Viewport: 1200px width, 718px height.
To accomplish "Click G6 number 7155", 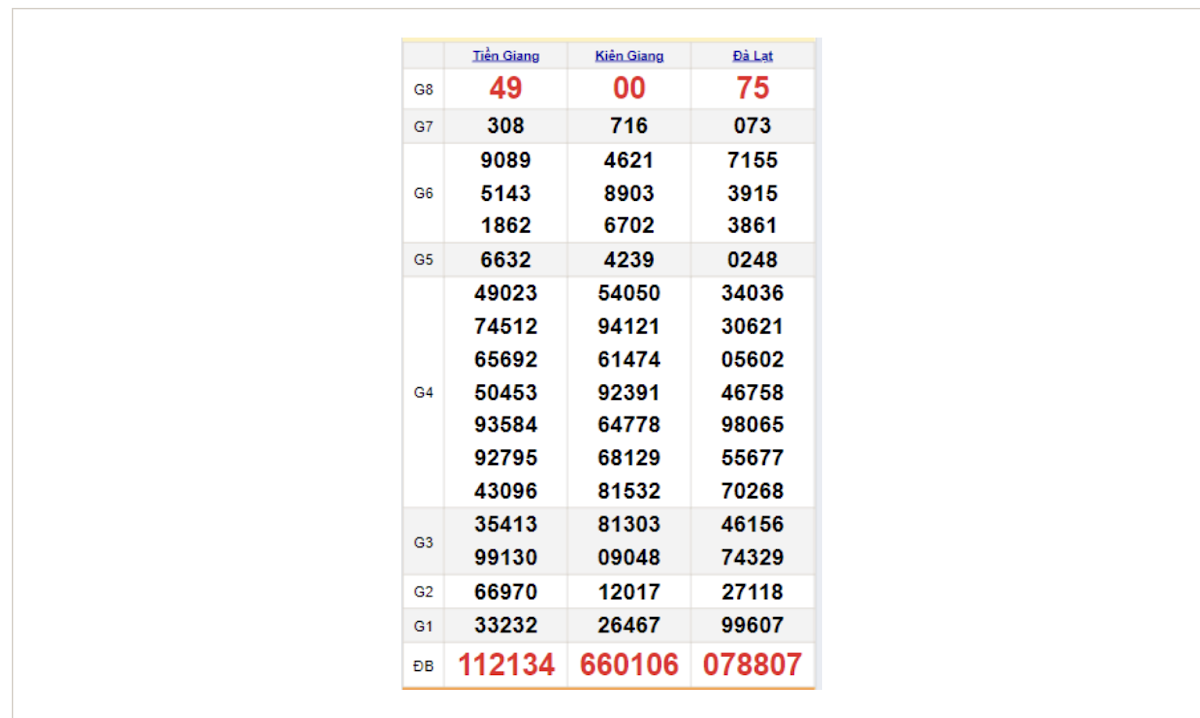I will [752, 160].
